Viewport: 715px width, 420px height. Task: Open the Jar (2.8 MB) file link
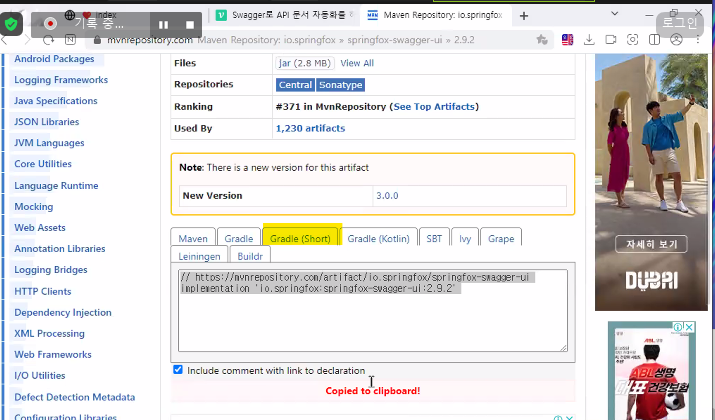(305, 63)
